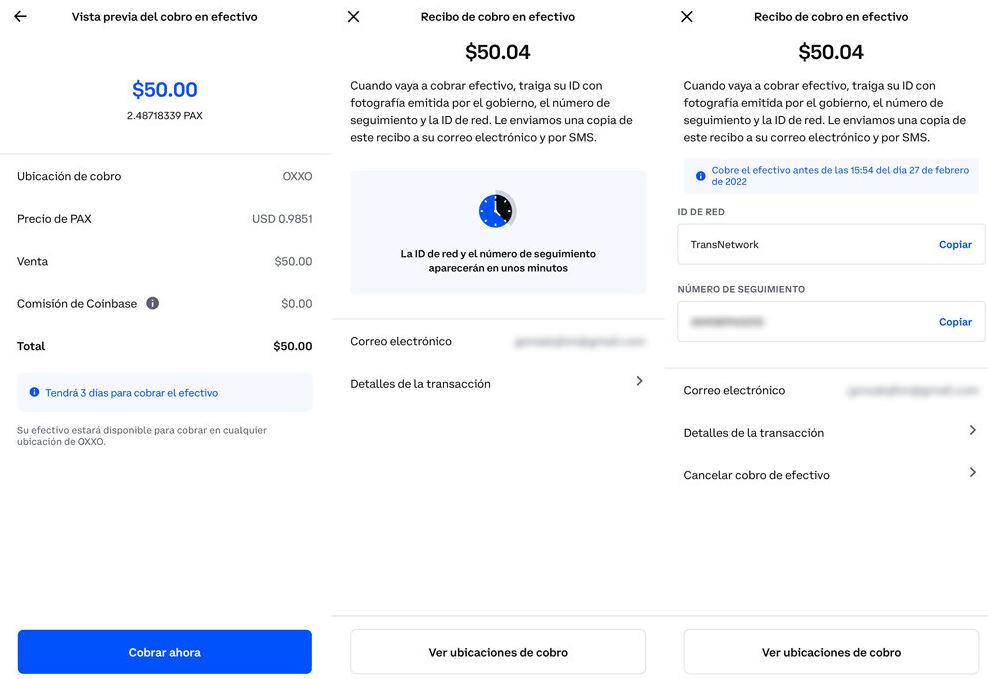Tap info icon next to cash deadline notice

coord(700,176)
